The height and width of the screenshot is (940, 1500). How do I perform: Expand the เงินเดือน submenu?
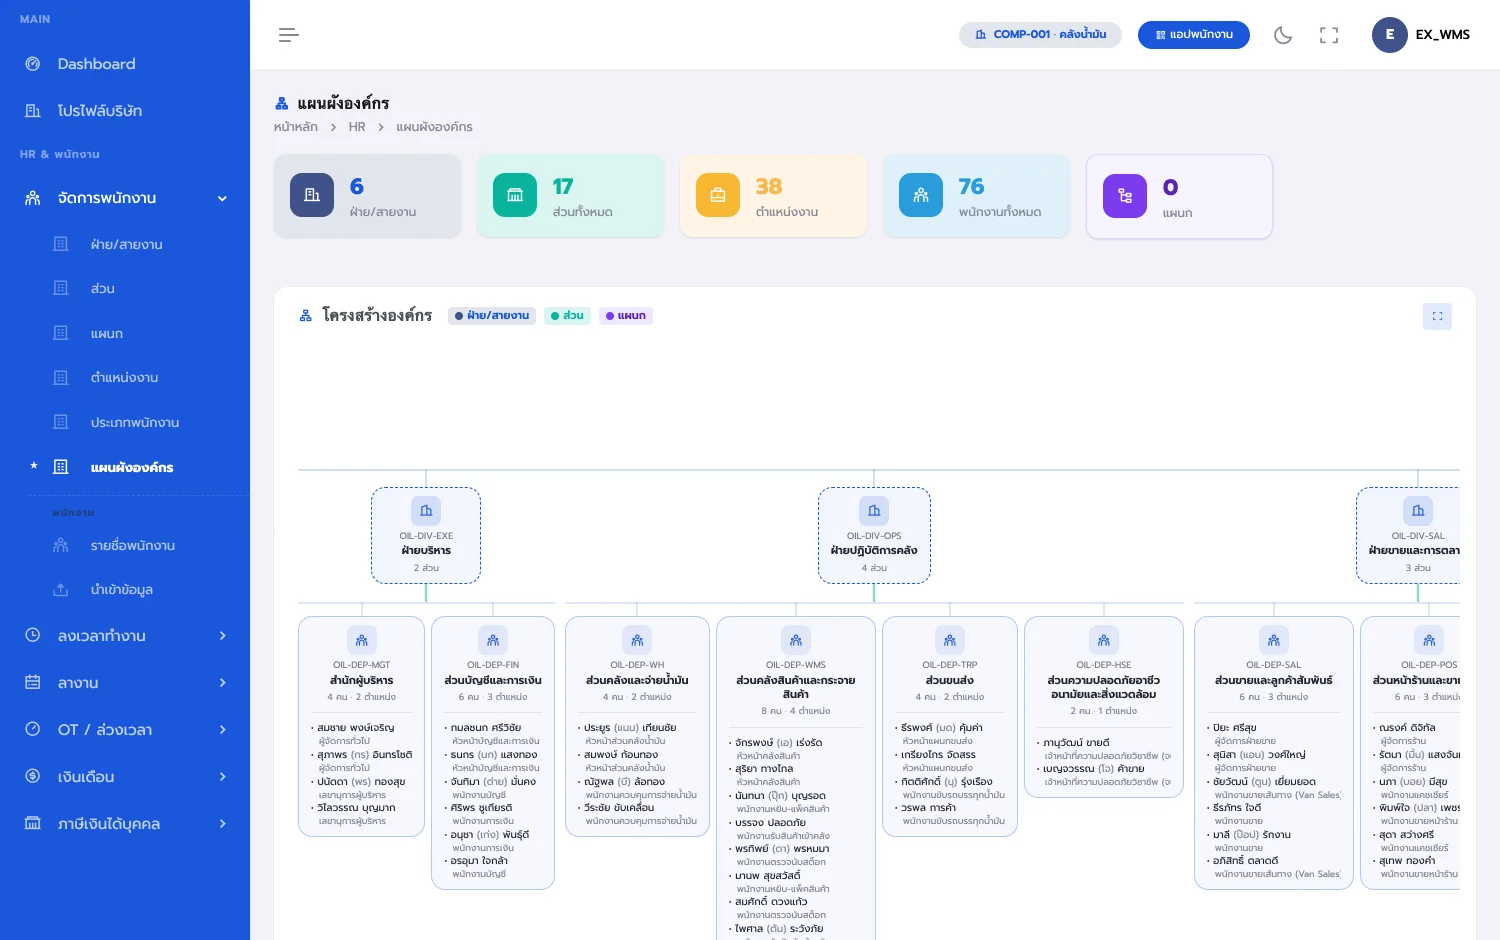125,777
